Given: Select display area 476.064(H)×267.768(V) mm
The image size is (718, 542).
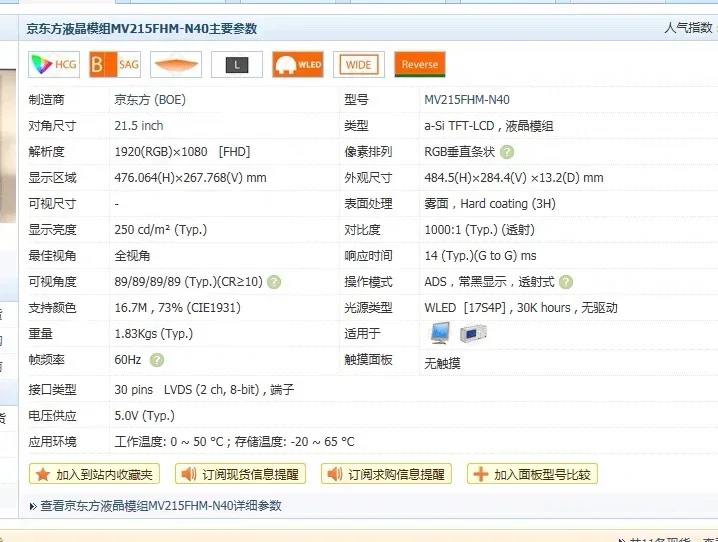Looking at the screenshot, I should click(x=190, y=178).
